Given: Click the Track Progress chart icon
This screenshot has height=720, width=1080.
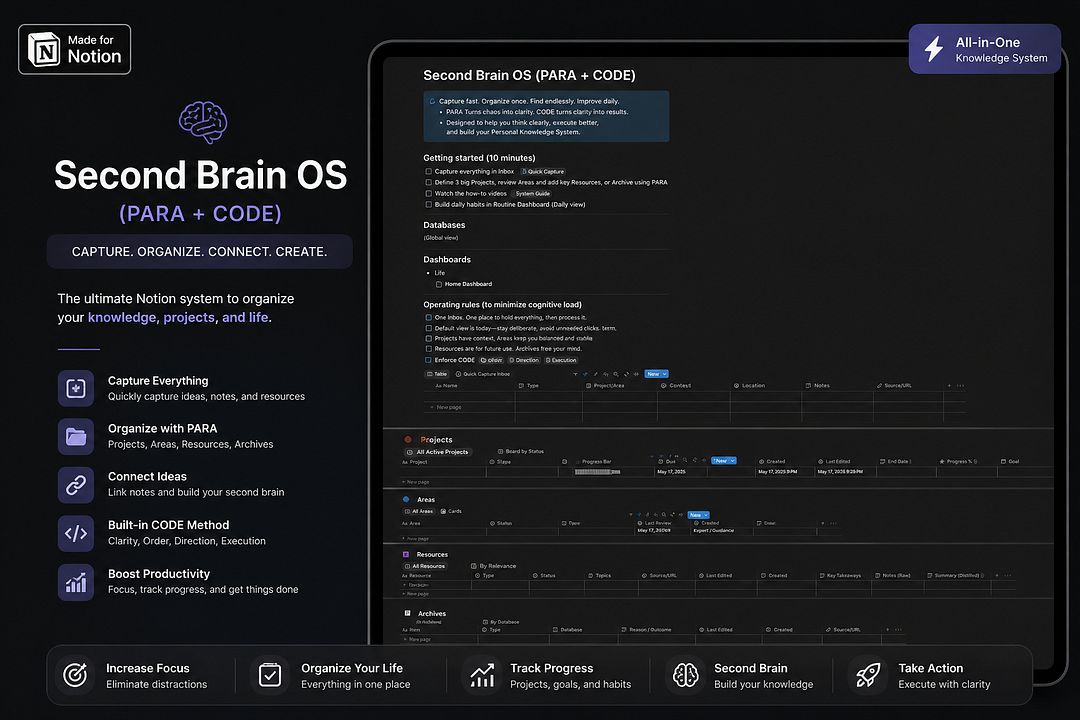Looking at the screenshot, I should coord(482,675).
